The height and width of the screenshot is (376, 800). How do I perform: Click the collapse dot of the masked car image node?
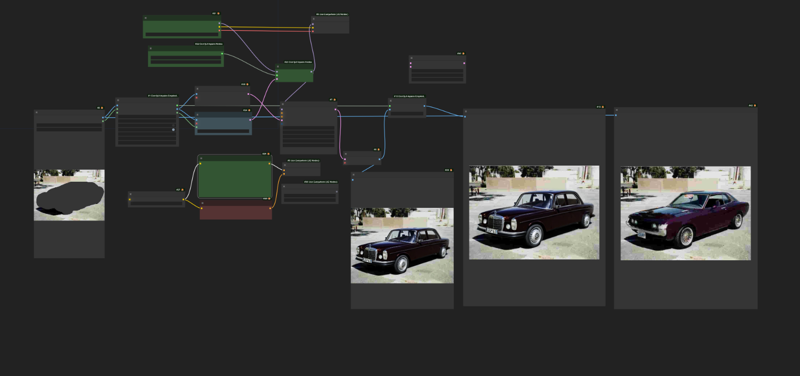[37, 113]
